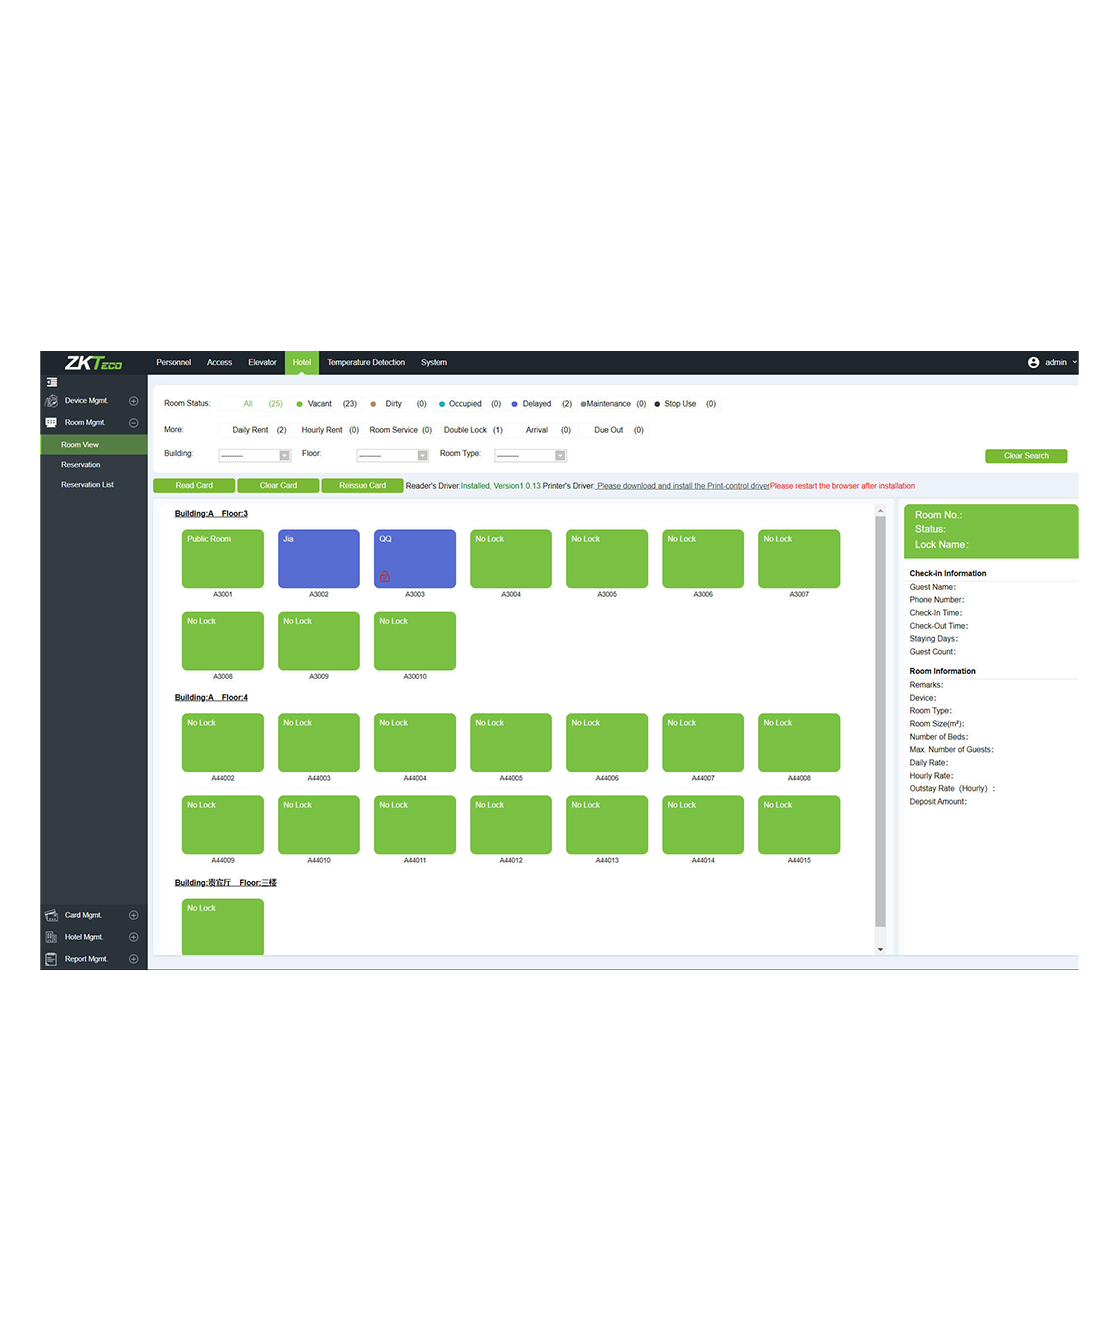Click the room list vertical scrollbar
Viewport: 1119px width, 1321px height.
(880, 720)
